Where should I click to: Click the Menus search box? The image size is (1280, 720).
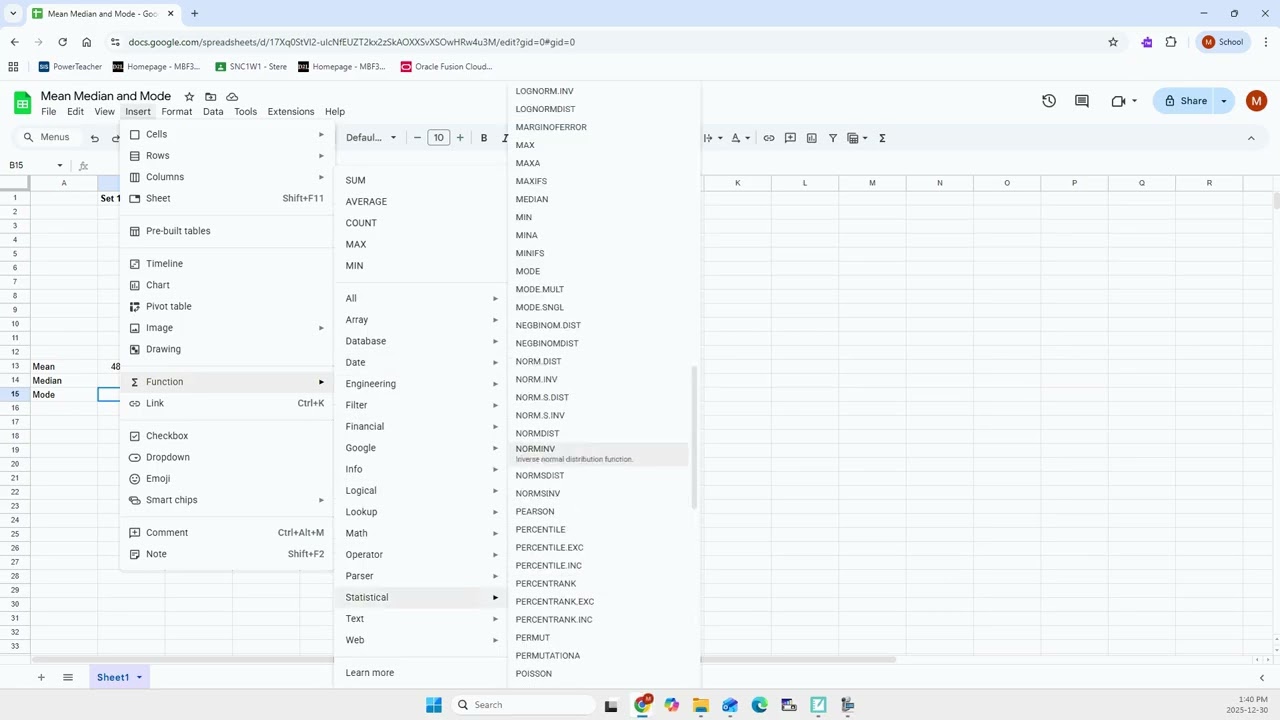pyautogui.click(x=48, y=137)
